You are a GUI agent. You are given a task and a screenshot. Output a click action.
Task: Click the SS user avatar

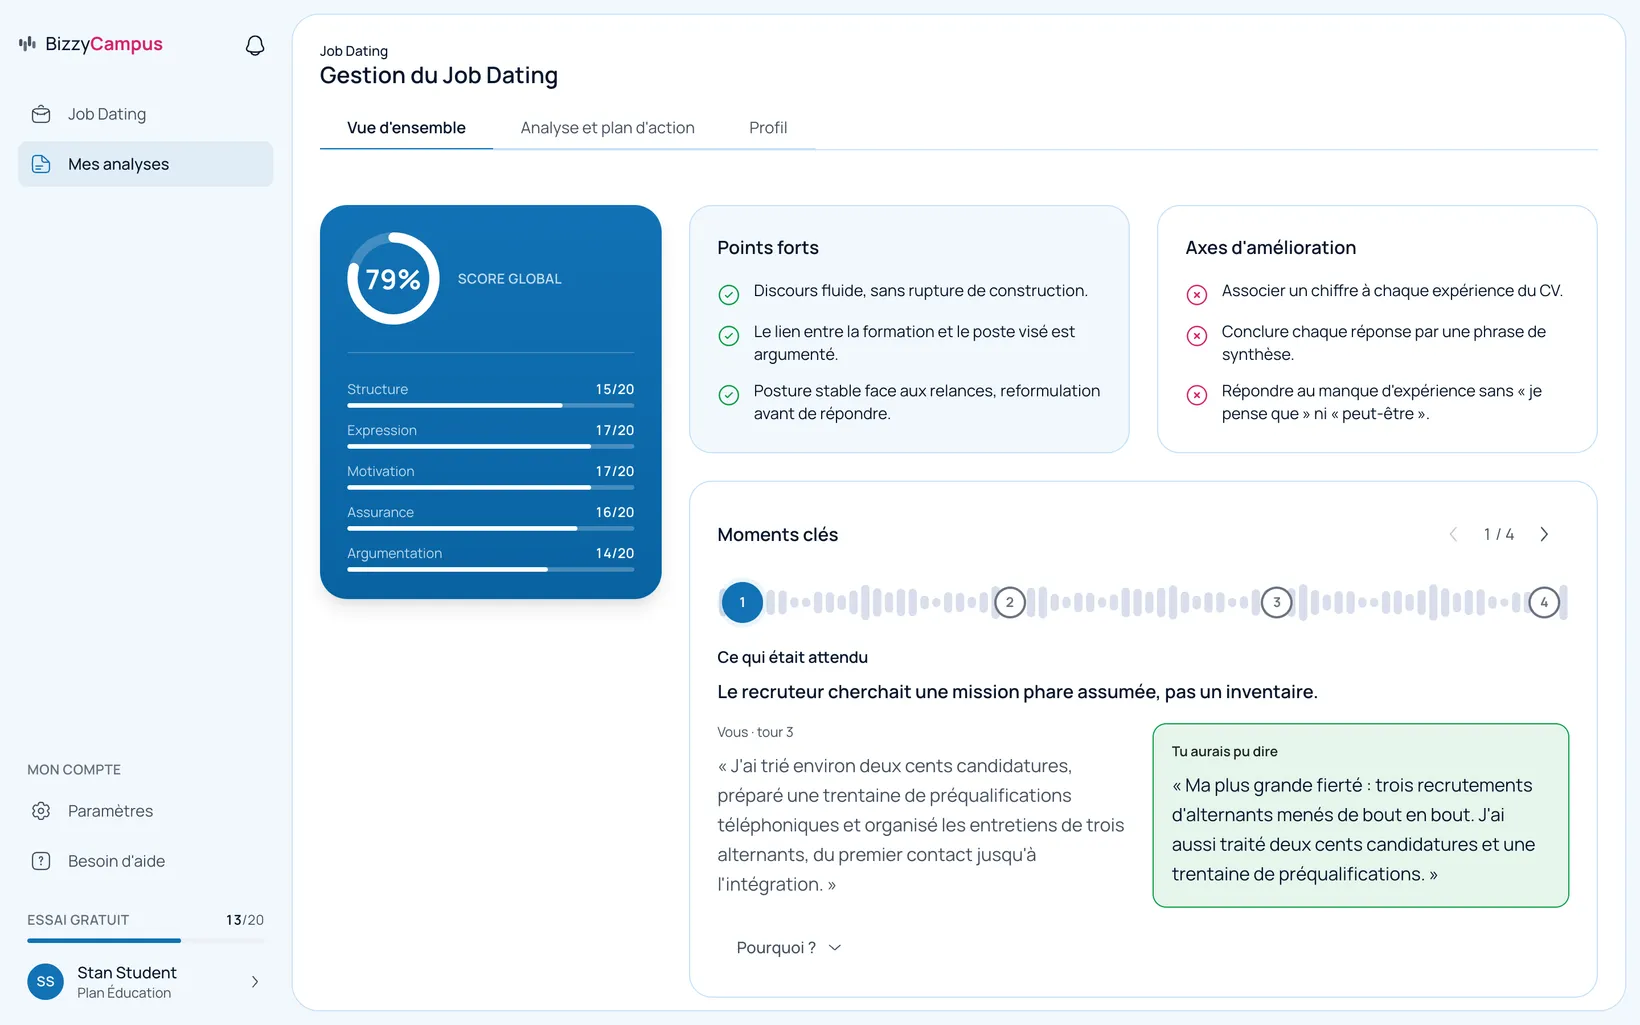pos(45,982)
